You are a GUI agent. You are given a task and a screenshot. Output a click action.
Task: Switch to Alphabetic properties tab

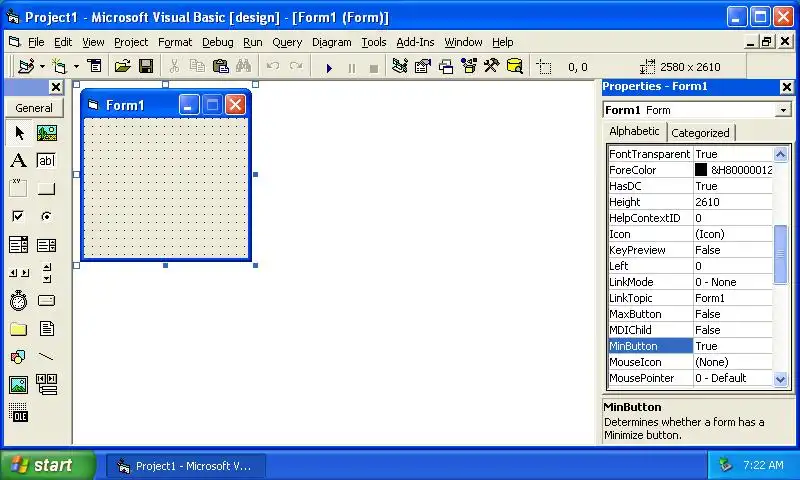pyautogui.click(x=634, y=131)
